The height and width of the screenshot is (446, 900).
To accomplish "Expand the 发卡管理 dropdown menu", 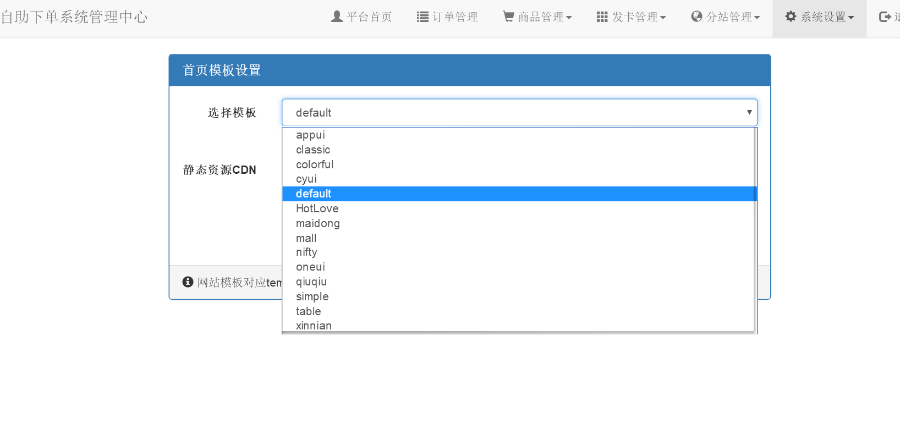I will (631, 17).
